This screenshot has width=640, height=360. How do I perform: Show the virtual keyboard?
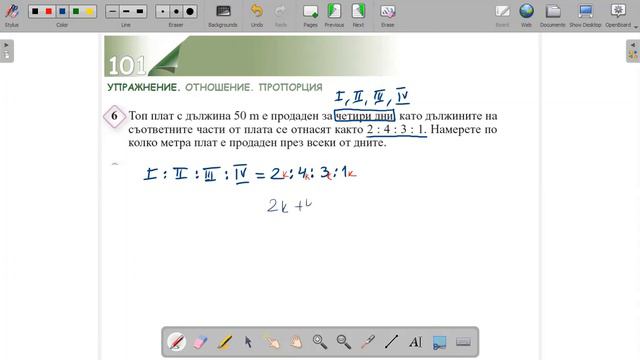click(463, 342)
